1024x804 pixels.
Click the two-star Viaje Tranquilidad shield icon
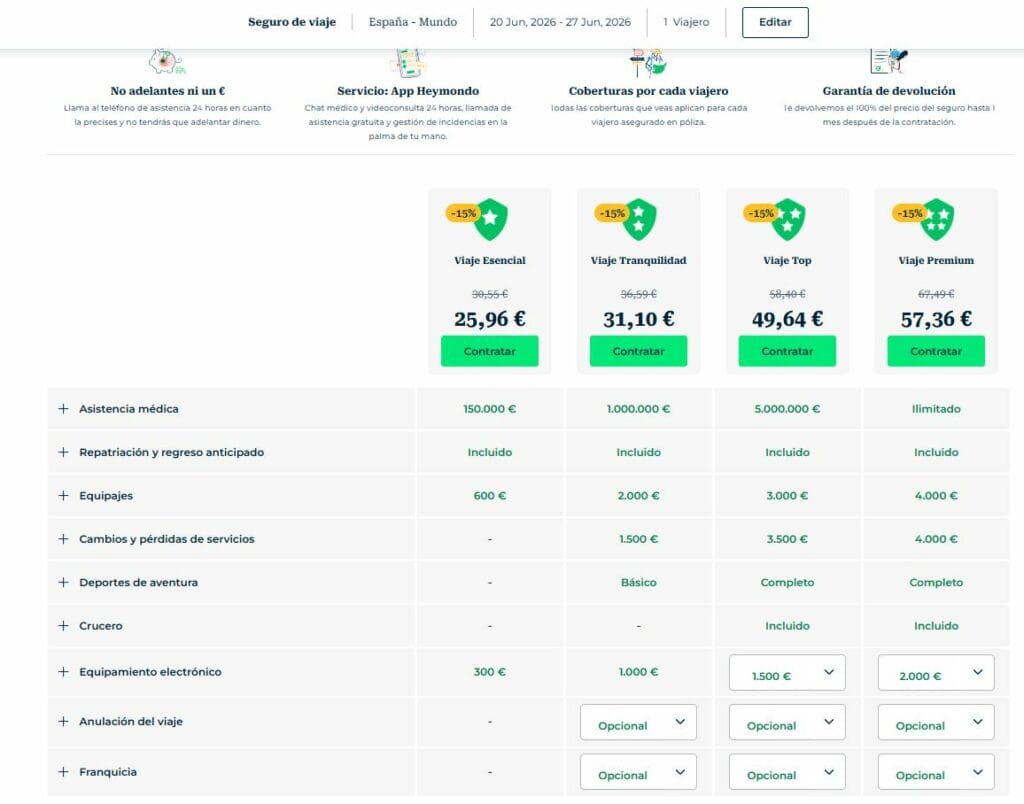click(x=639, y=219)
